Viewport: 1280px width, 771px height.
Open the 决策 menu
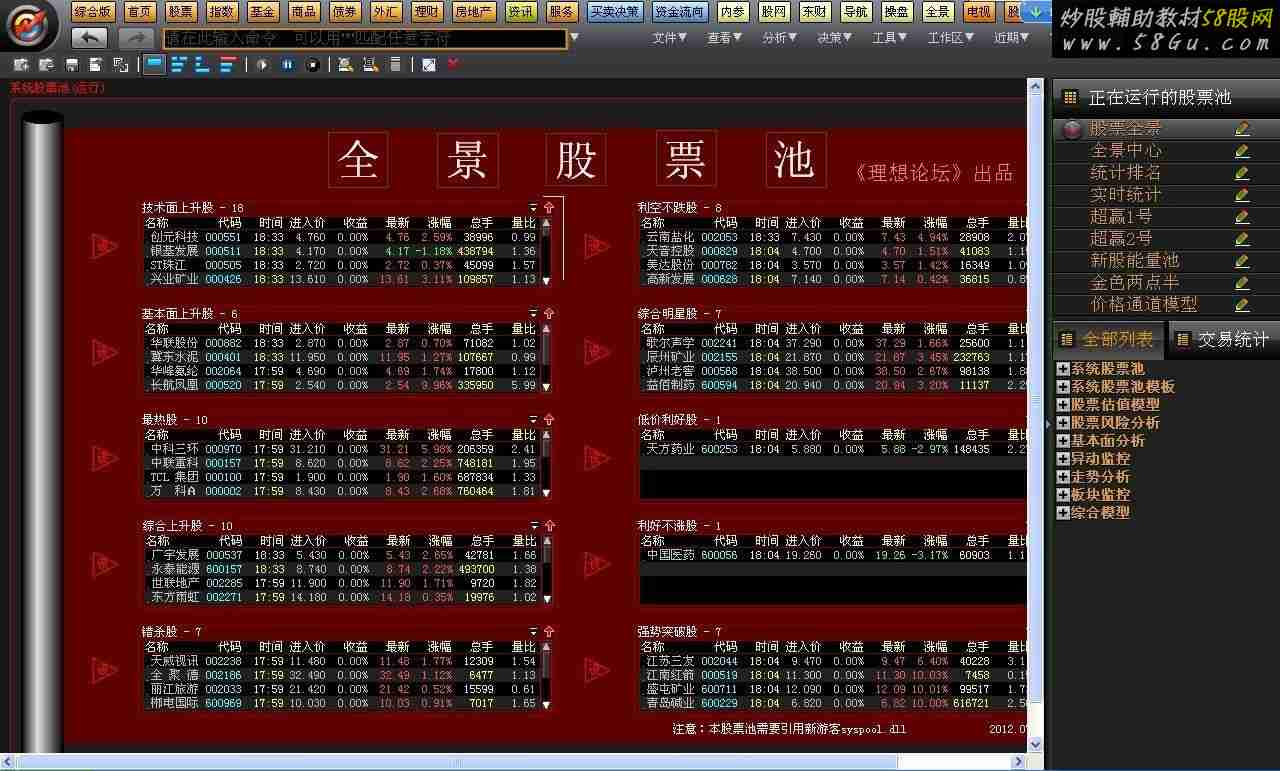pyautogui.click(x=835, y=38)
